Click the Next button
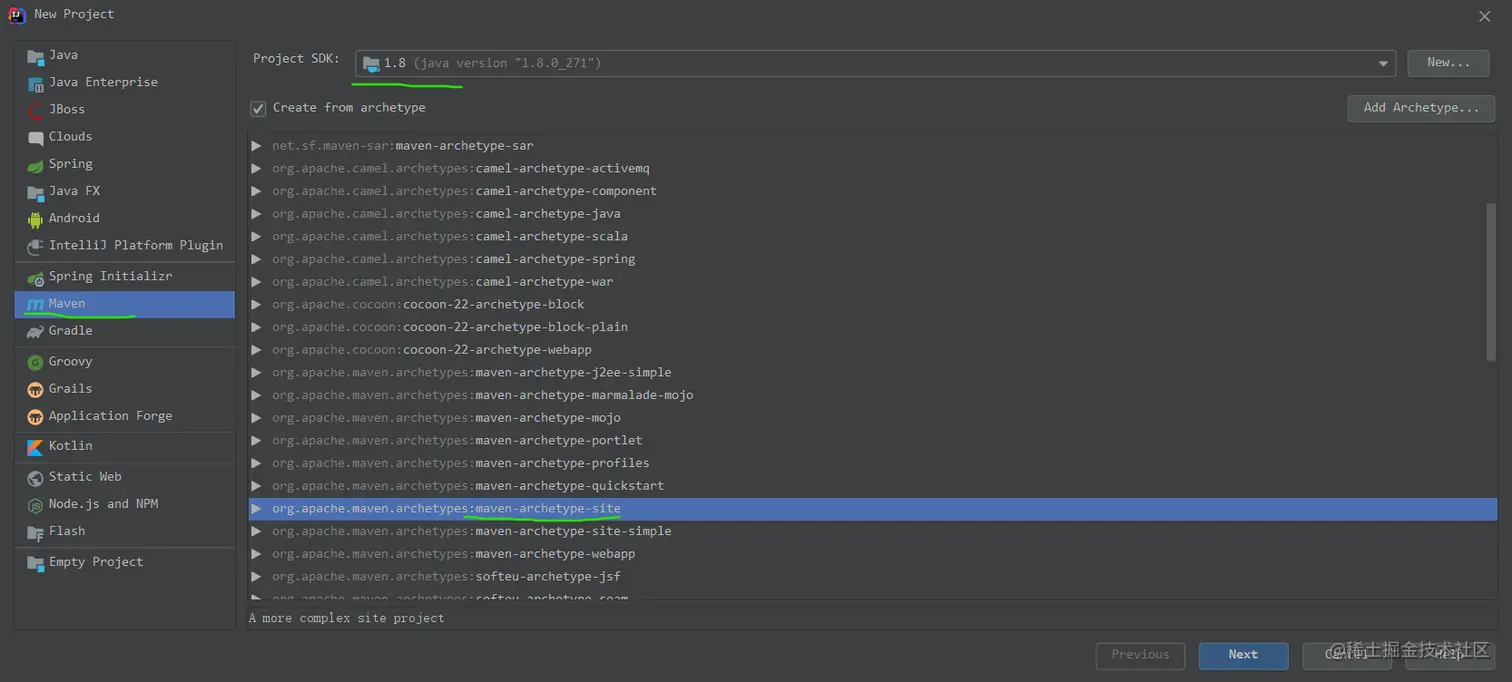Screen dimensions: 1512x682 click(1243, 655)
